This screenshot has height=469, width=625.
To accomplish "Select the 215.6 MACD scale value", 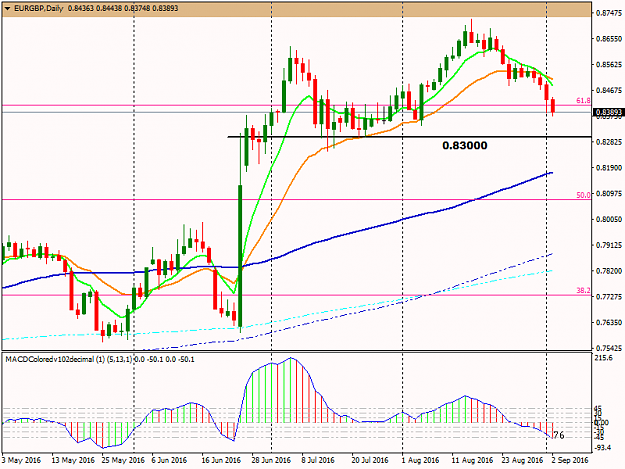I will pos(603,358).
